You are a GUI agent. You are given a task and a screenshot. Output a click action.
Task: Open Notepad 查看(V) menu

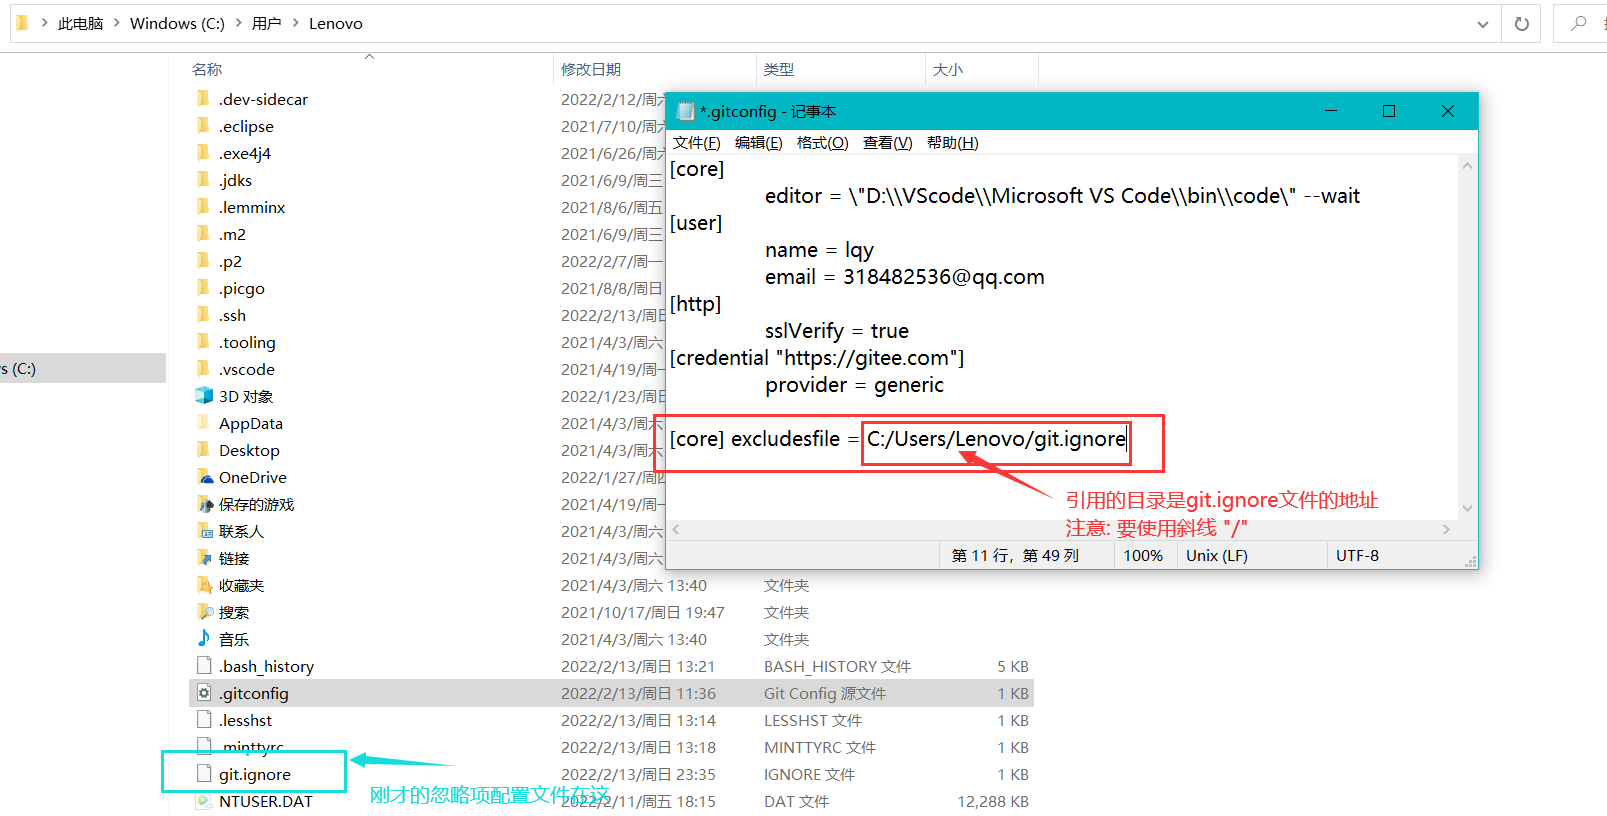pos(887,143)
